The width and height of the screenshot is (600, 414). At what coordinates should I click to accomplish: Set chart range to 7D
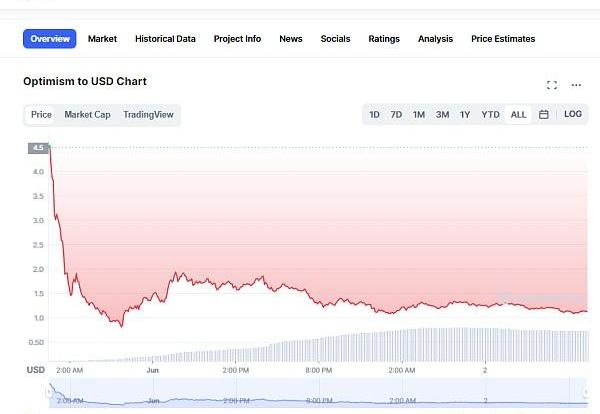click(396, 115)
